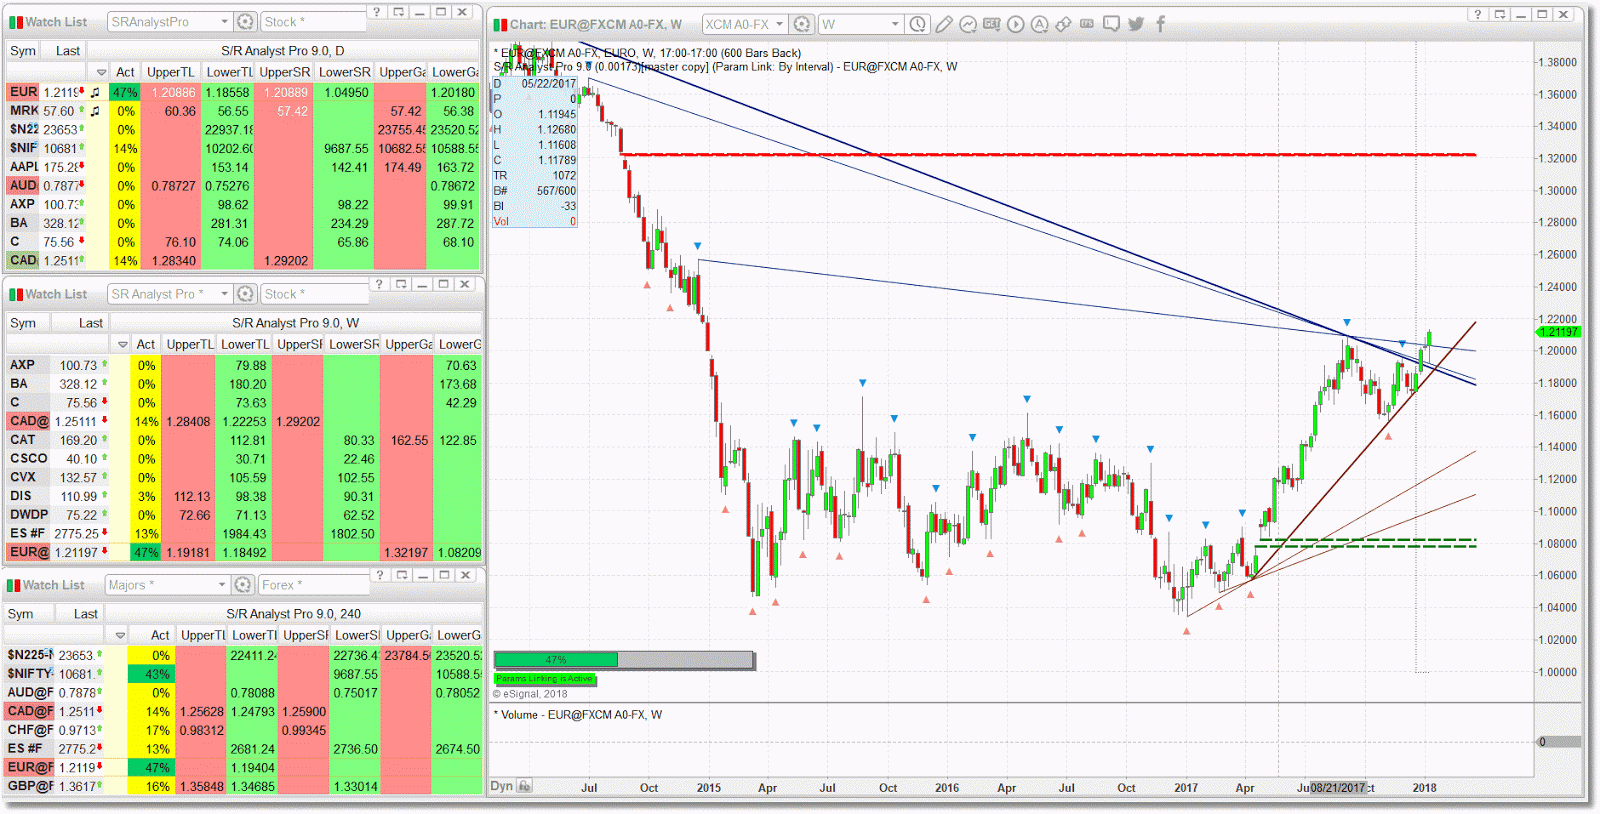
Task: Click the Act column header in daily watch list
Action: point(125,72)
